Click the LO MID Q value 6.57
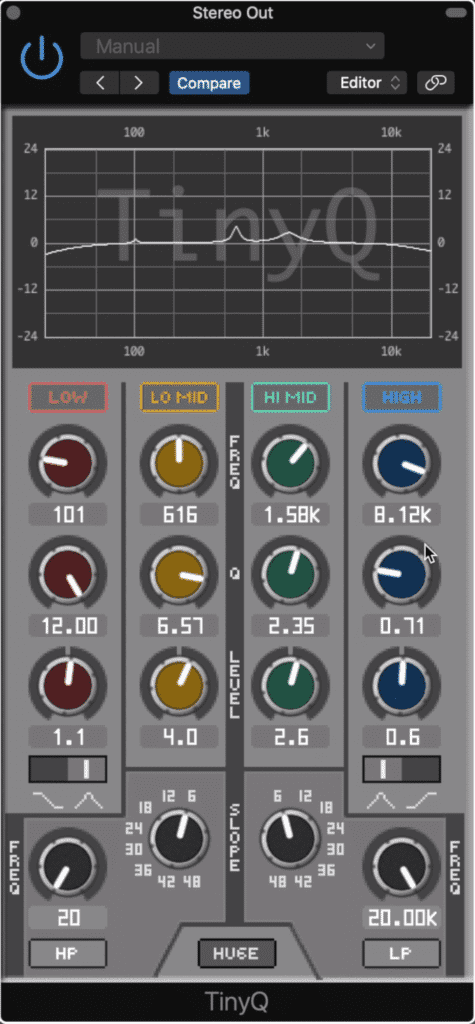Viewport: 475px width, 1024px height. 179,626
